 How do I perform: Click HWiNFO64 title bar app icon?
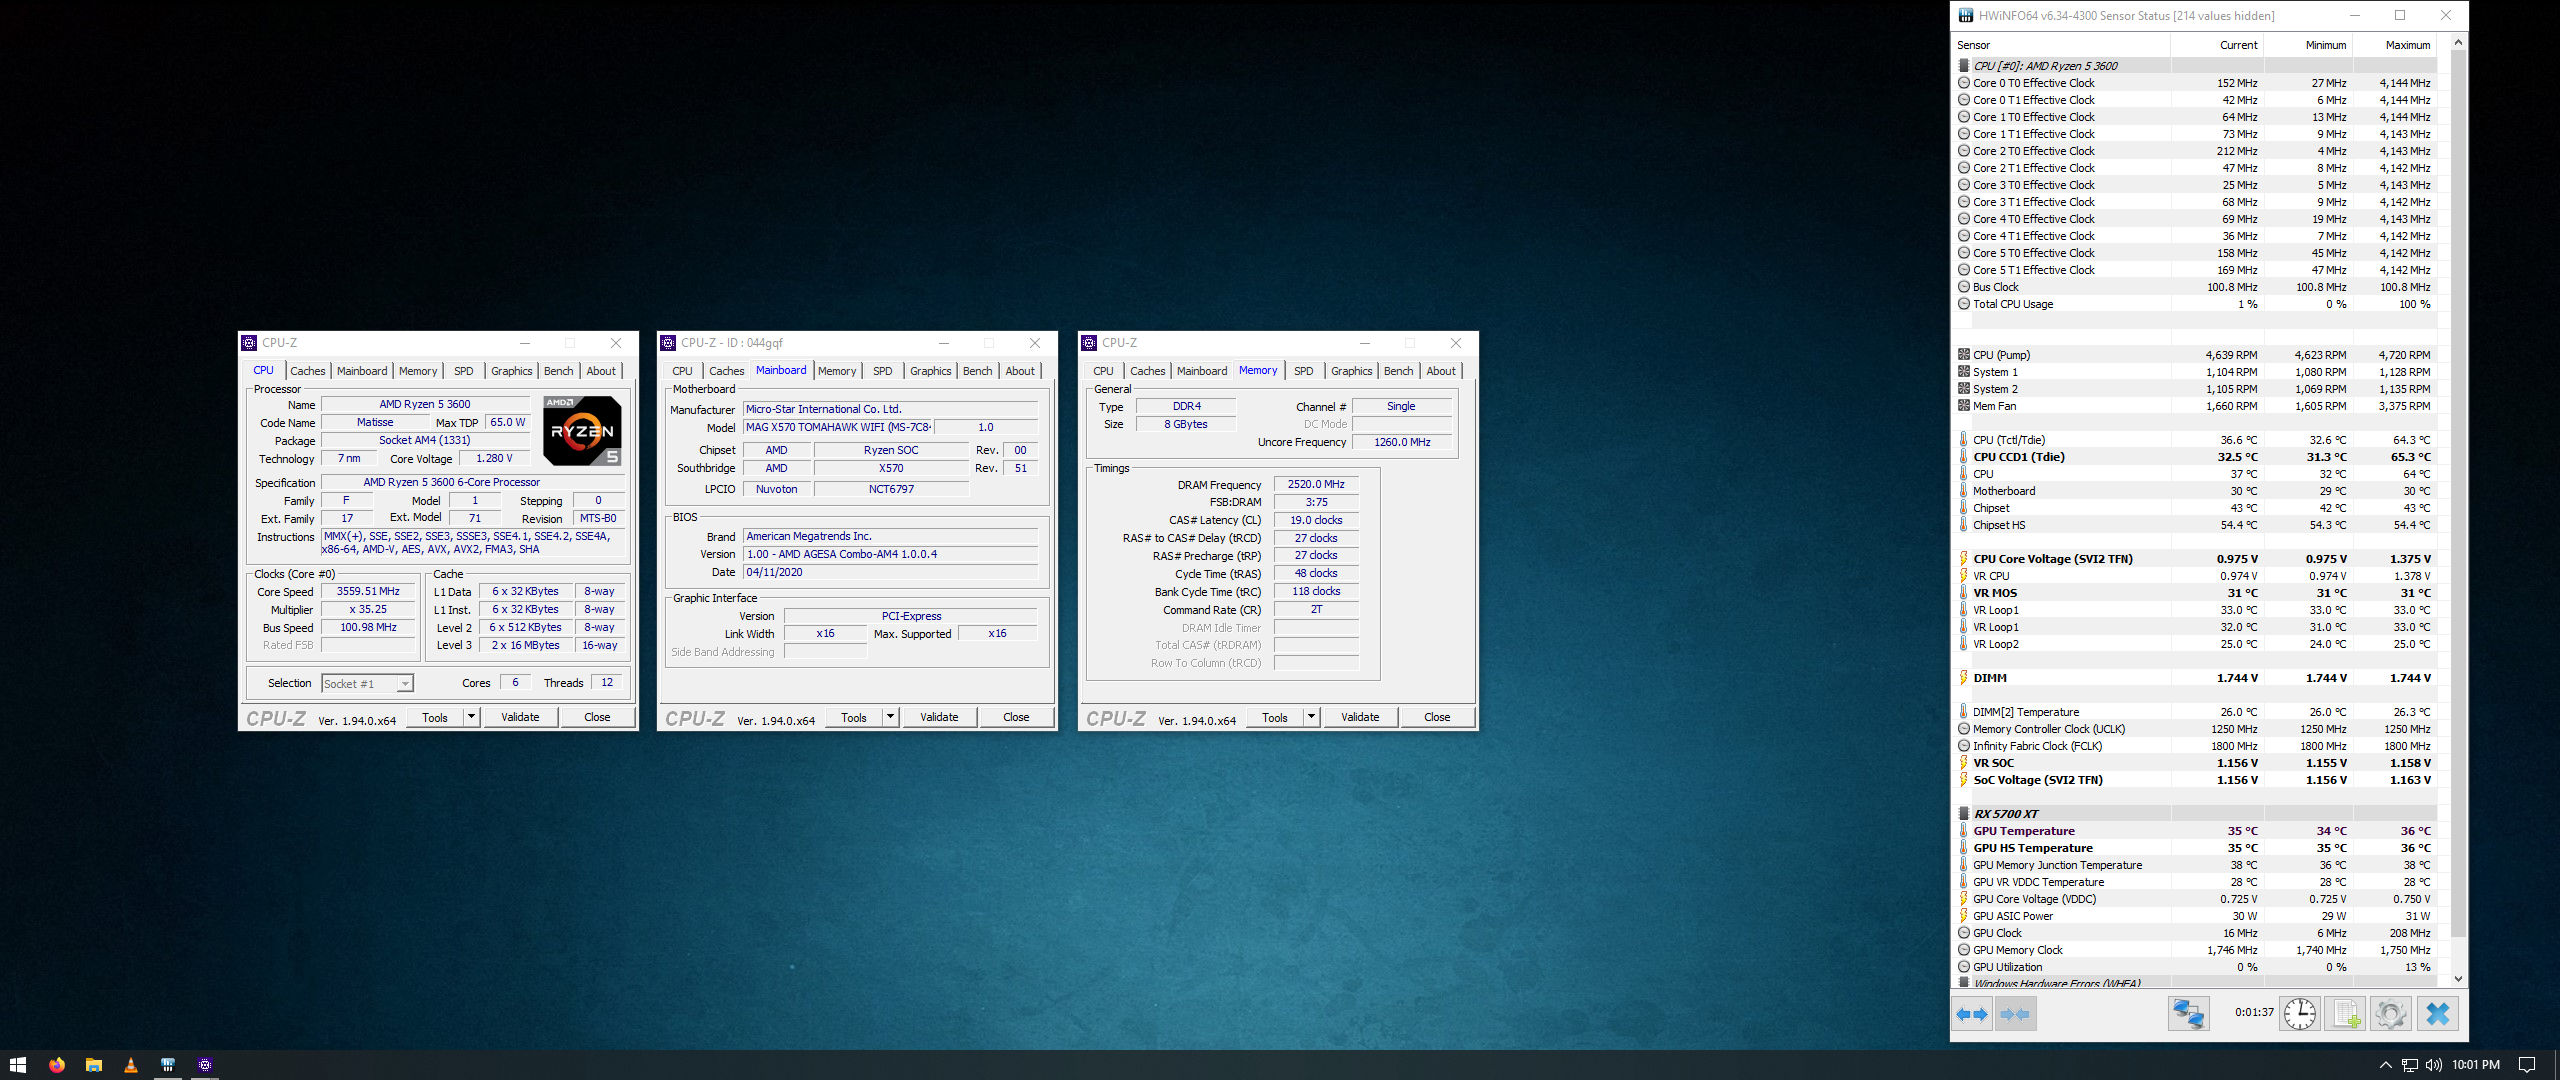[1966, 15]
